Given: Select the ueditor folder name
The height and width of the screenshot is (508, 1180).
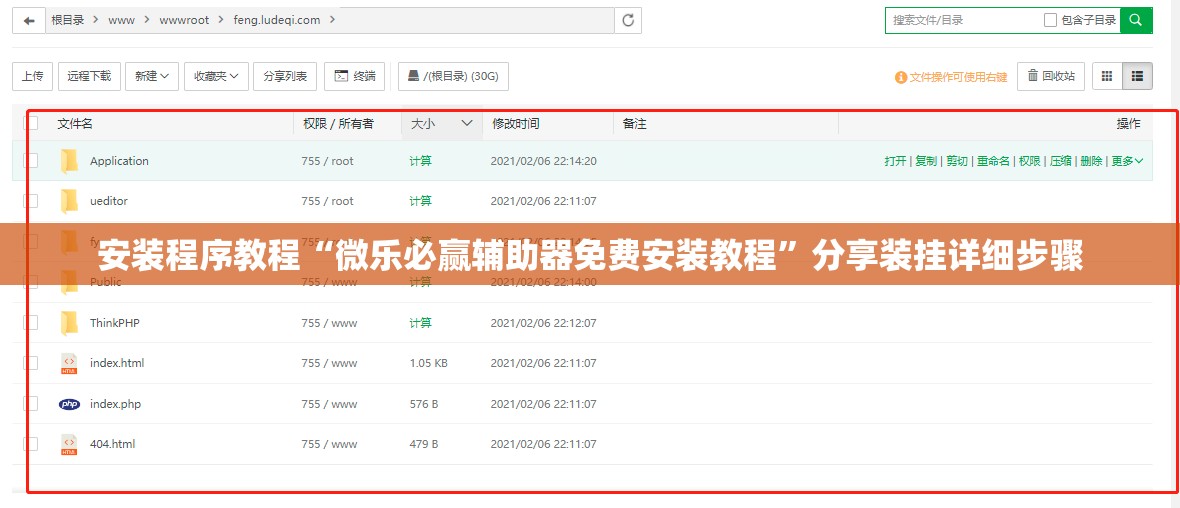Looking at the screenshot, I should (x=109, y=201).
